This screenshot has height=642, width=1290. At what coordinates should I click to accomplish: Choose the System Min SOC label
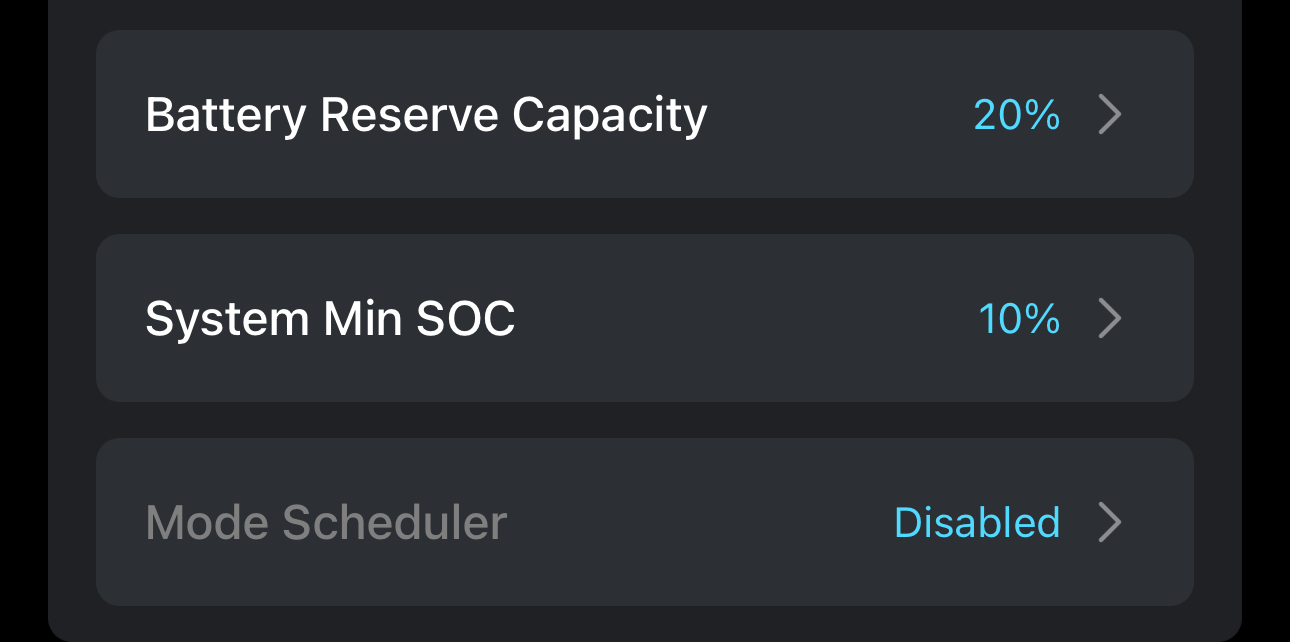click(330, 319)
